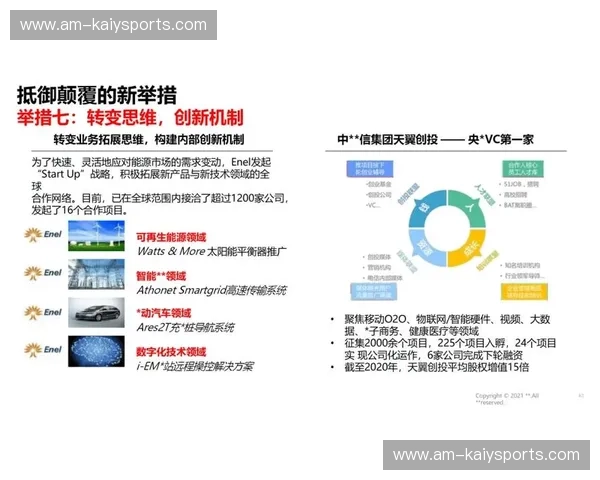This screenshot has height=480, width=600.
Task: Click the red label 可再生能源领域
Action: pos(171,237)
